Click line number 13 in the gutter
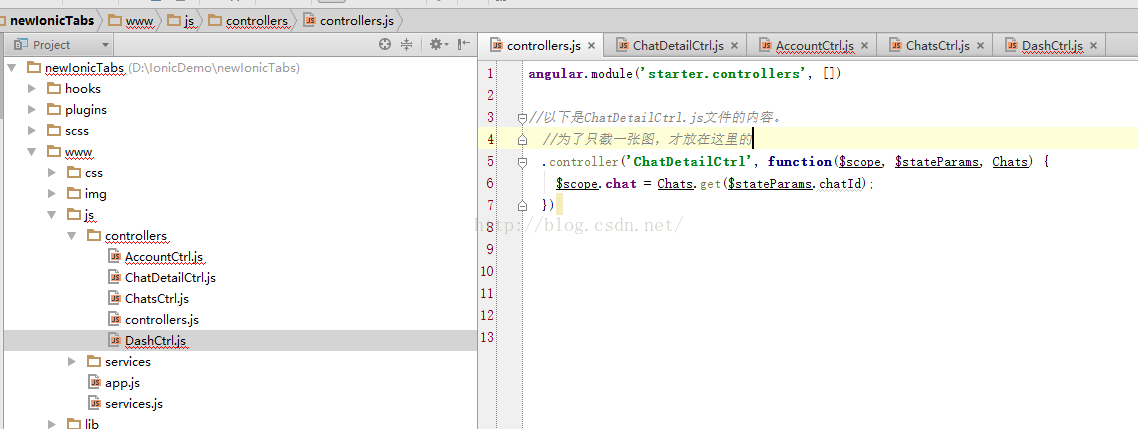The width and height of the screenshot is (1138, 429). pos(487,337)
